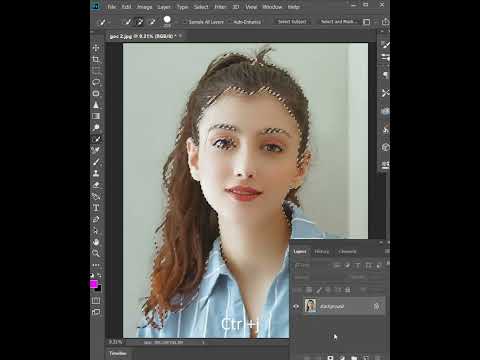Click the magenta foreground color swatch
Image resolution: width=480 pixels, height=360 pixels.
[94, 284]
